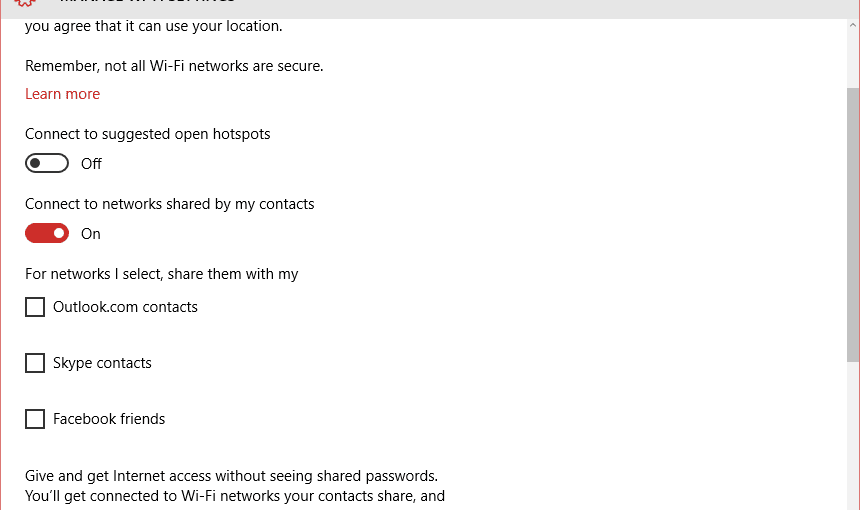Select the Facebook friends label

click(109, 419)
